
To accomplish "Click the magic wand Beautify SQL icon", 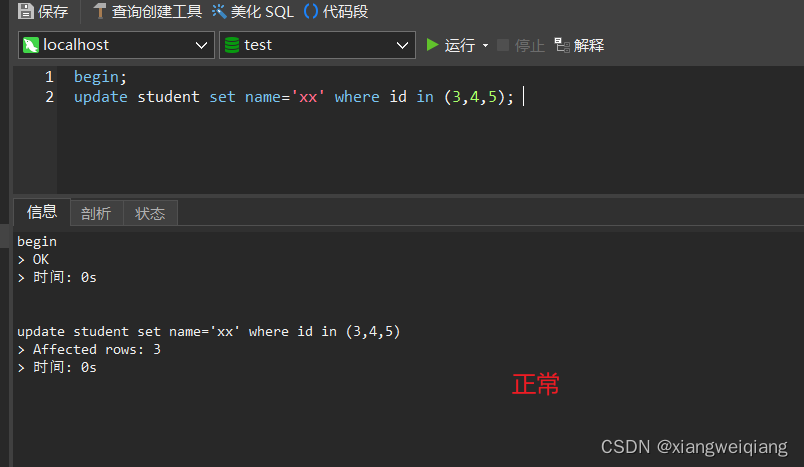I will pyautogui.click(x=219, y=11).
